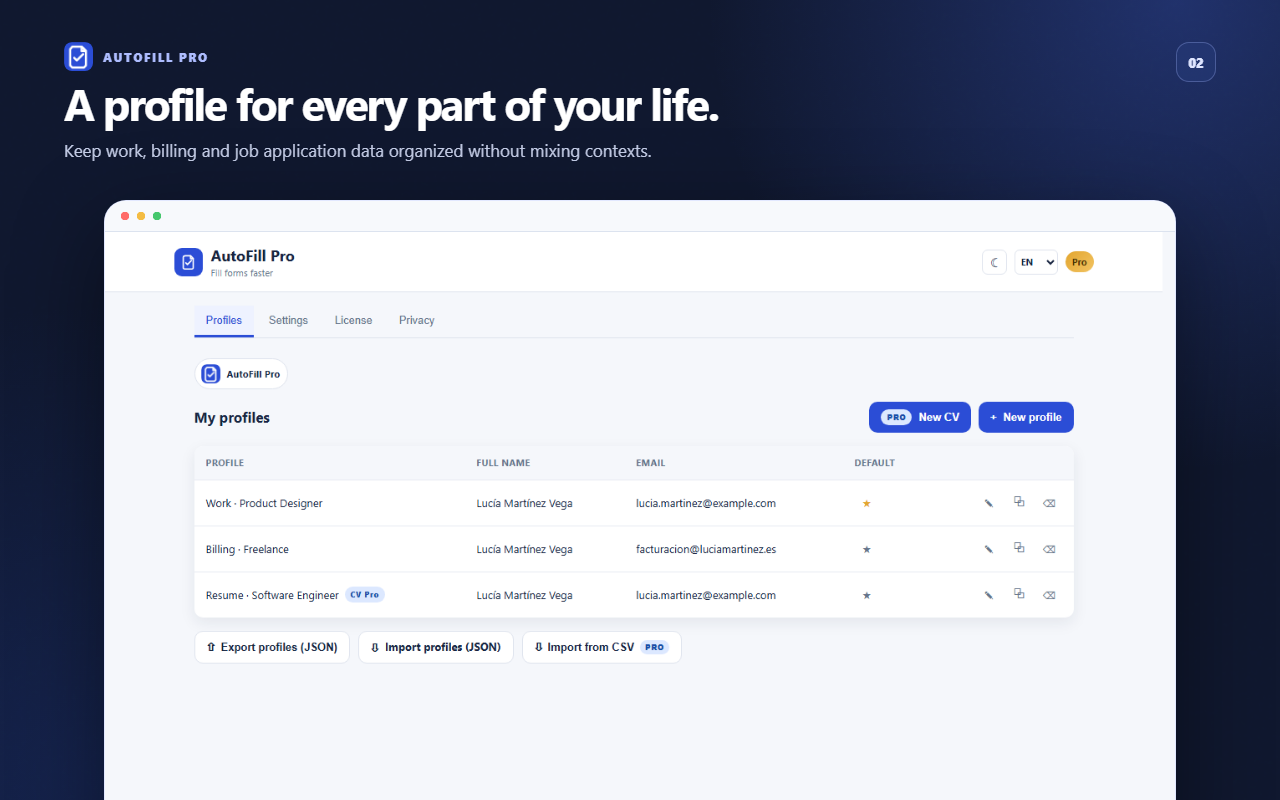Click the gold Pro badge in header

point(1079,262)
